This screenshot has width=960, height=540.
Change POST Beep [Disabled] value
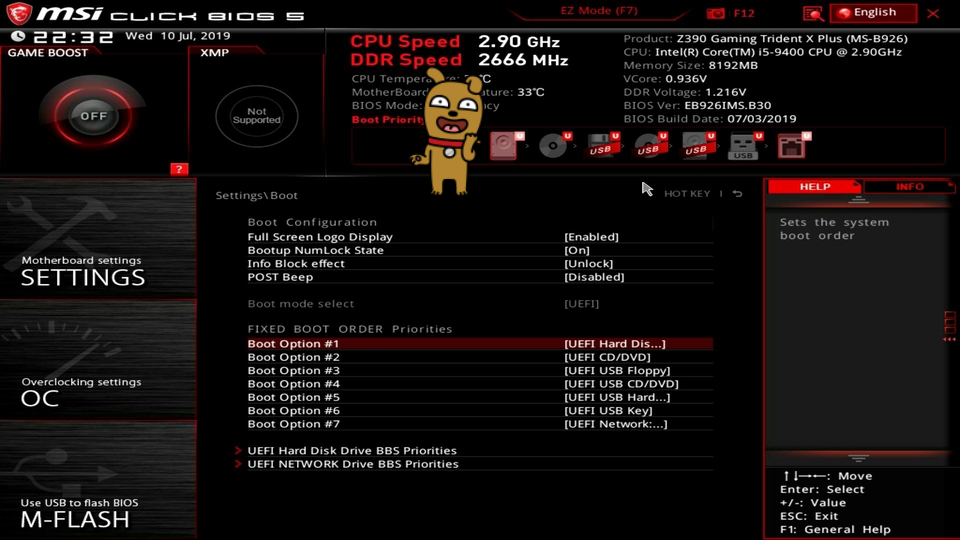(x=594, y=277)
